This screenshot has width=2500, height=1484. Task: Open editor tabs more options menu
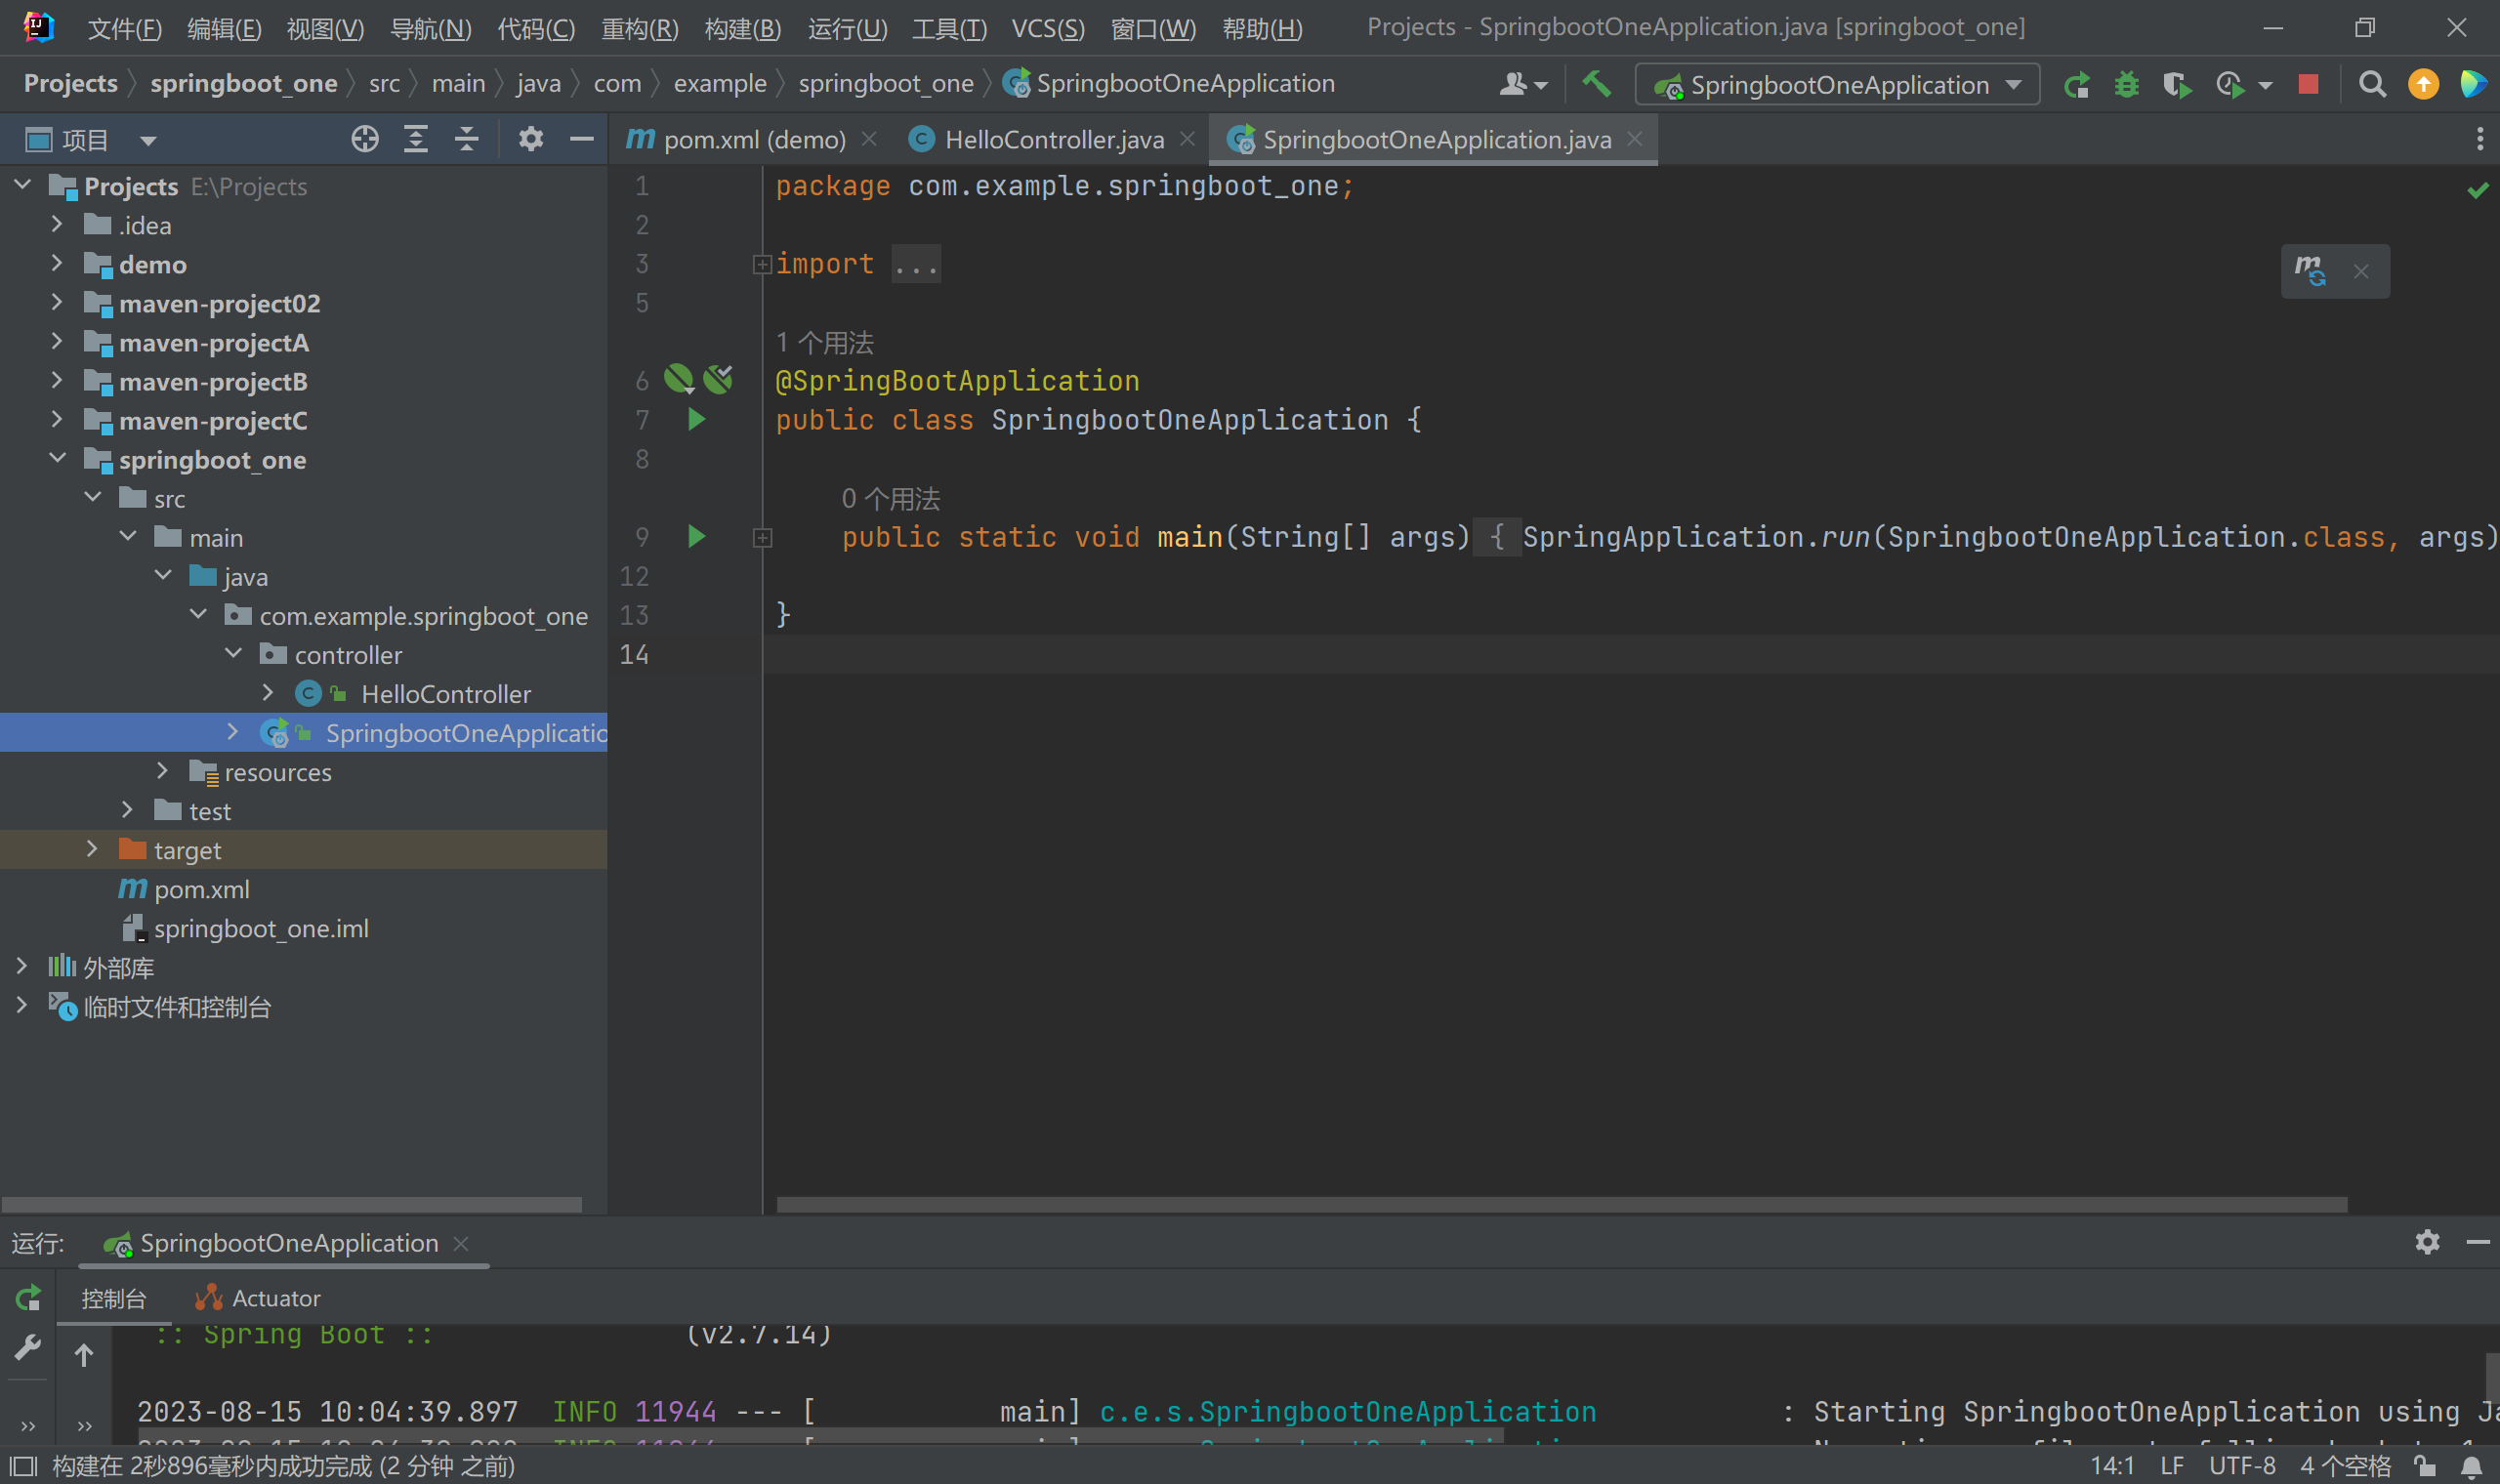pyautogui.click(x=2480, y=139)
